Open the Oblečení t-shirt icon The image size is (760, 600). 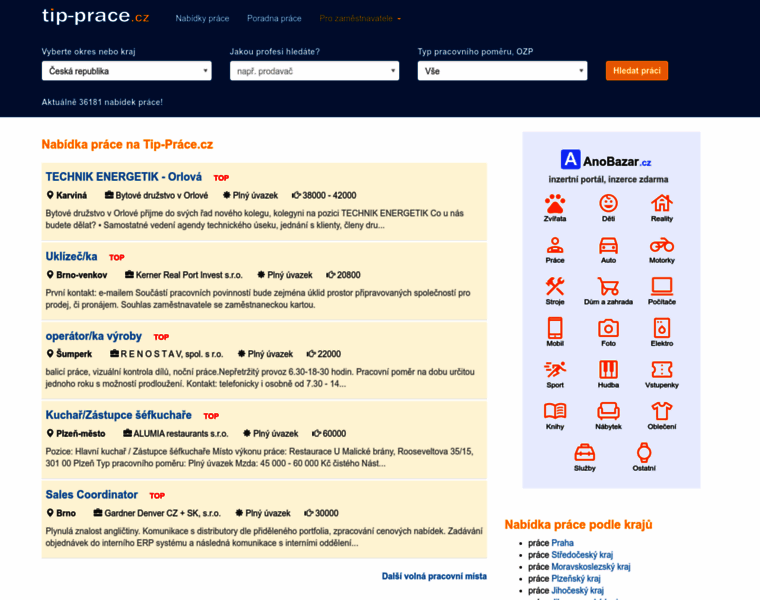pyautogui.click(x=662, y=411)
